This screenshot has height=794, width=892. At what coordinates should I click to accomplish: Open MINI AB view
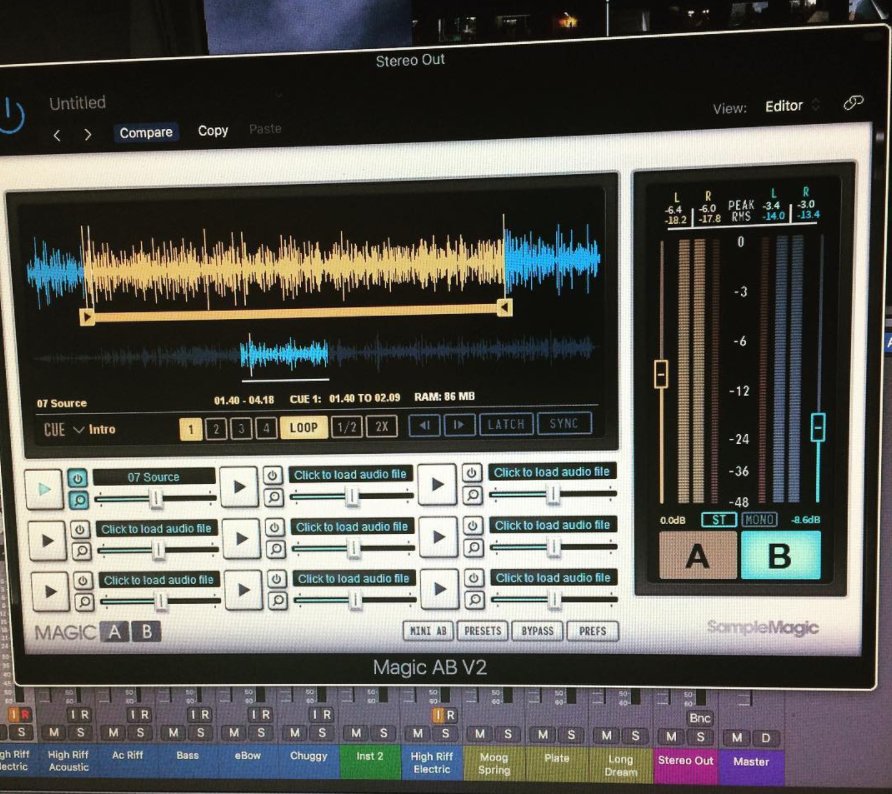pos(428,631)
